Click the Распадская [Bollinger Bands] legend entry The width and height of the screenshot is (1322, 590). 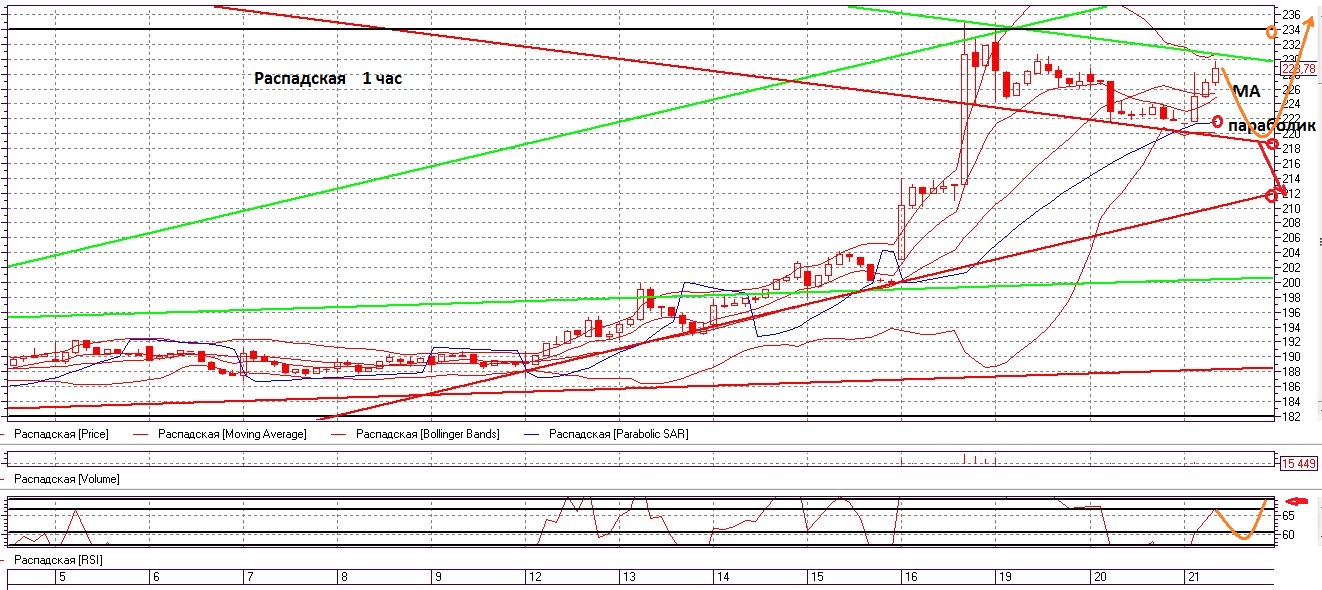[x=427, y=435]
